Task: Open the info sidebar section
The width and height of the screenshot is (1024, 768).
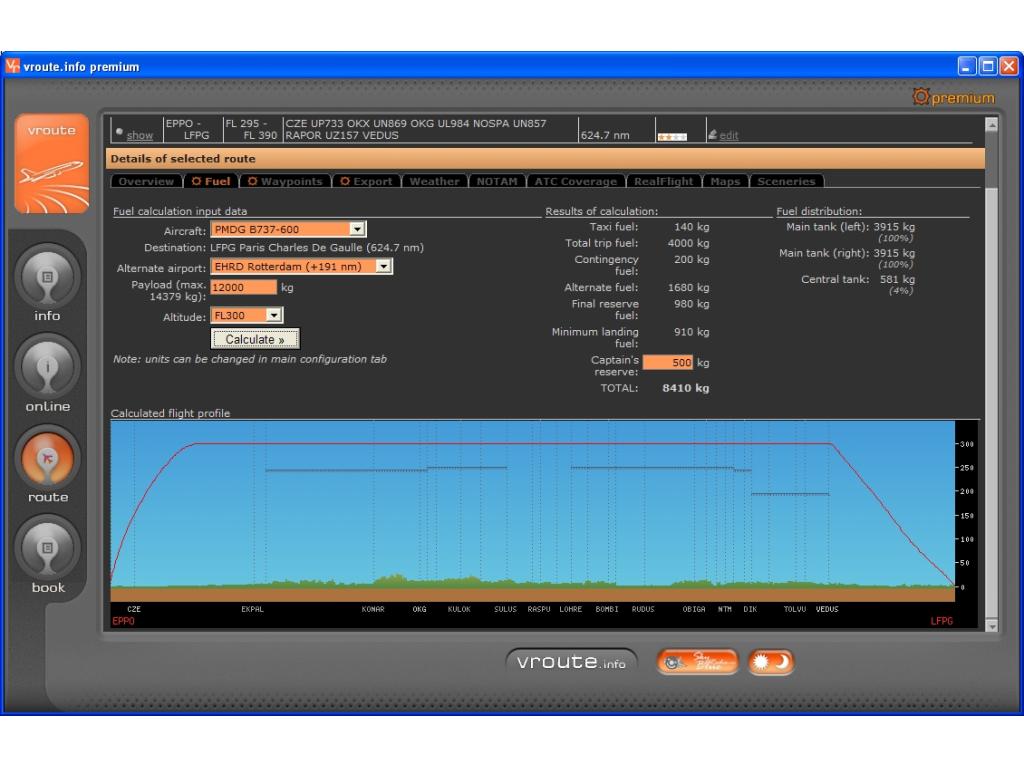Action: [47, 285]
